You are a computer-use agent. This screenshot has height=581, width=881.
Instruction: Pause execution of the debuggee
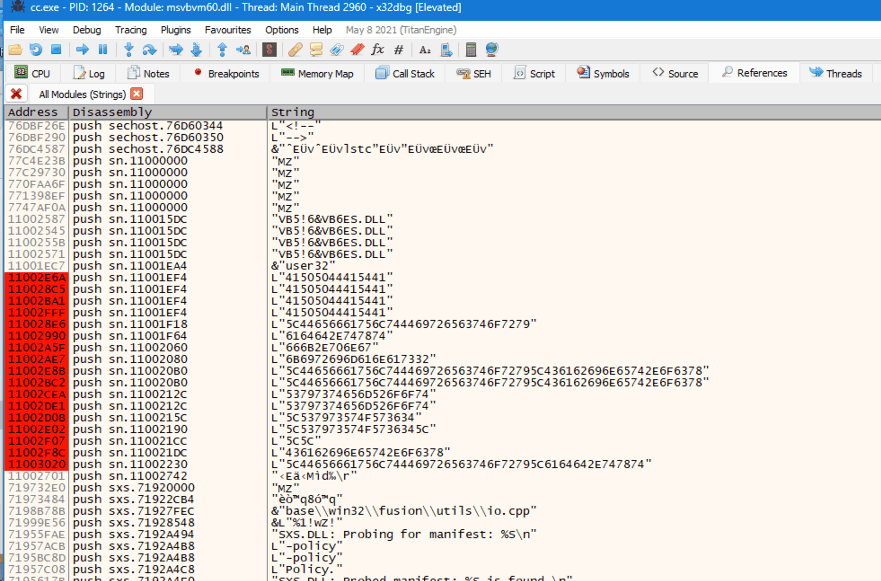(x=103, y=49)
